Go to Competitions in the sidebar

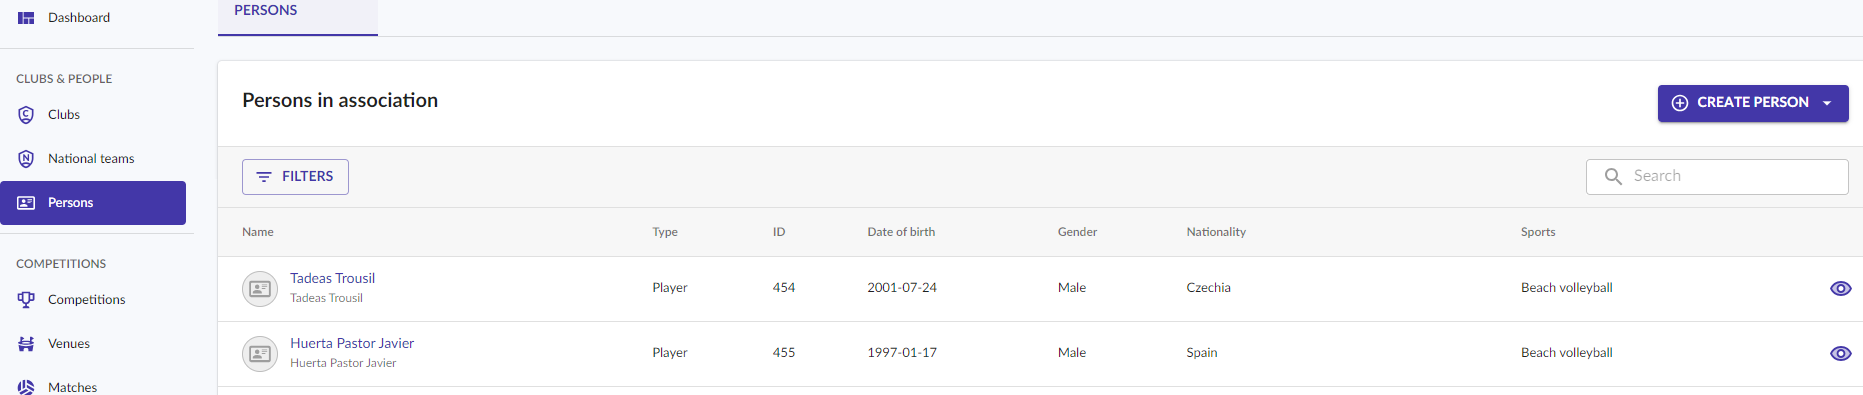point(86,300)
